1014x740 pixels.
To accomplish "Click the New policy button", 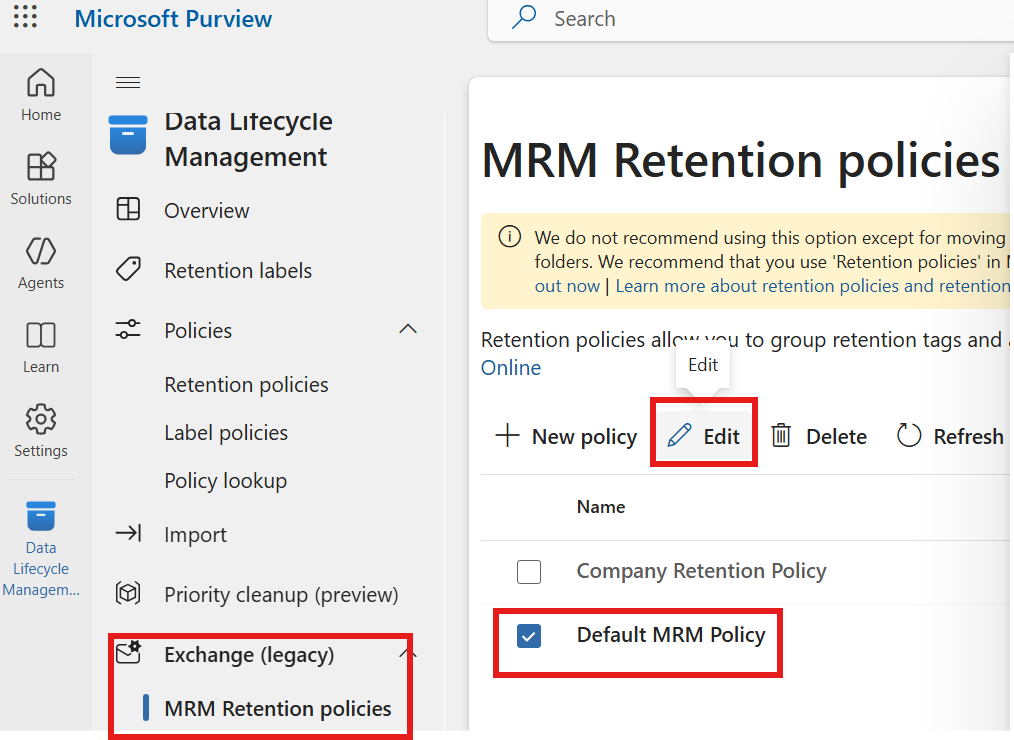I will (x=564, y=435).
